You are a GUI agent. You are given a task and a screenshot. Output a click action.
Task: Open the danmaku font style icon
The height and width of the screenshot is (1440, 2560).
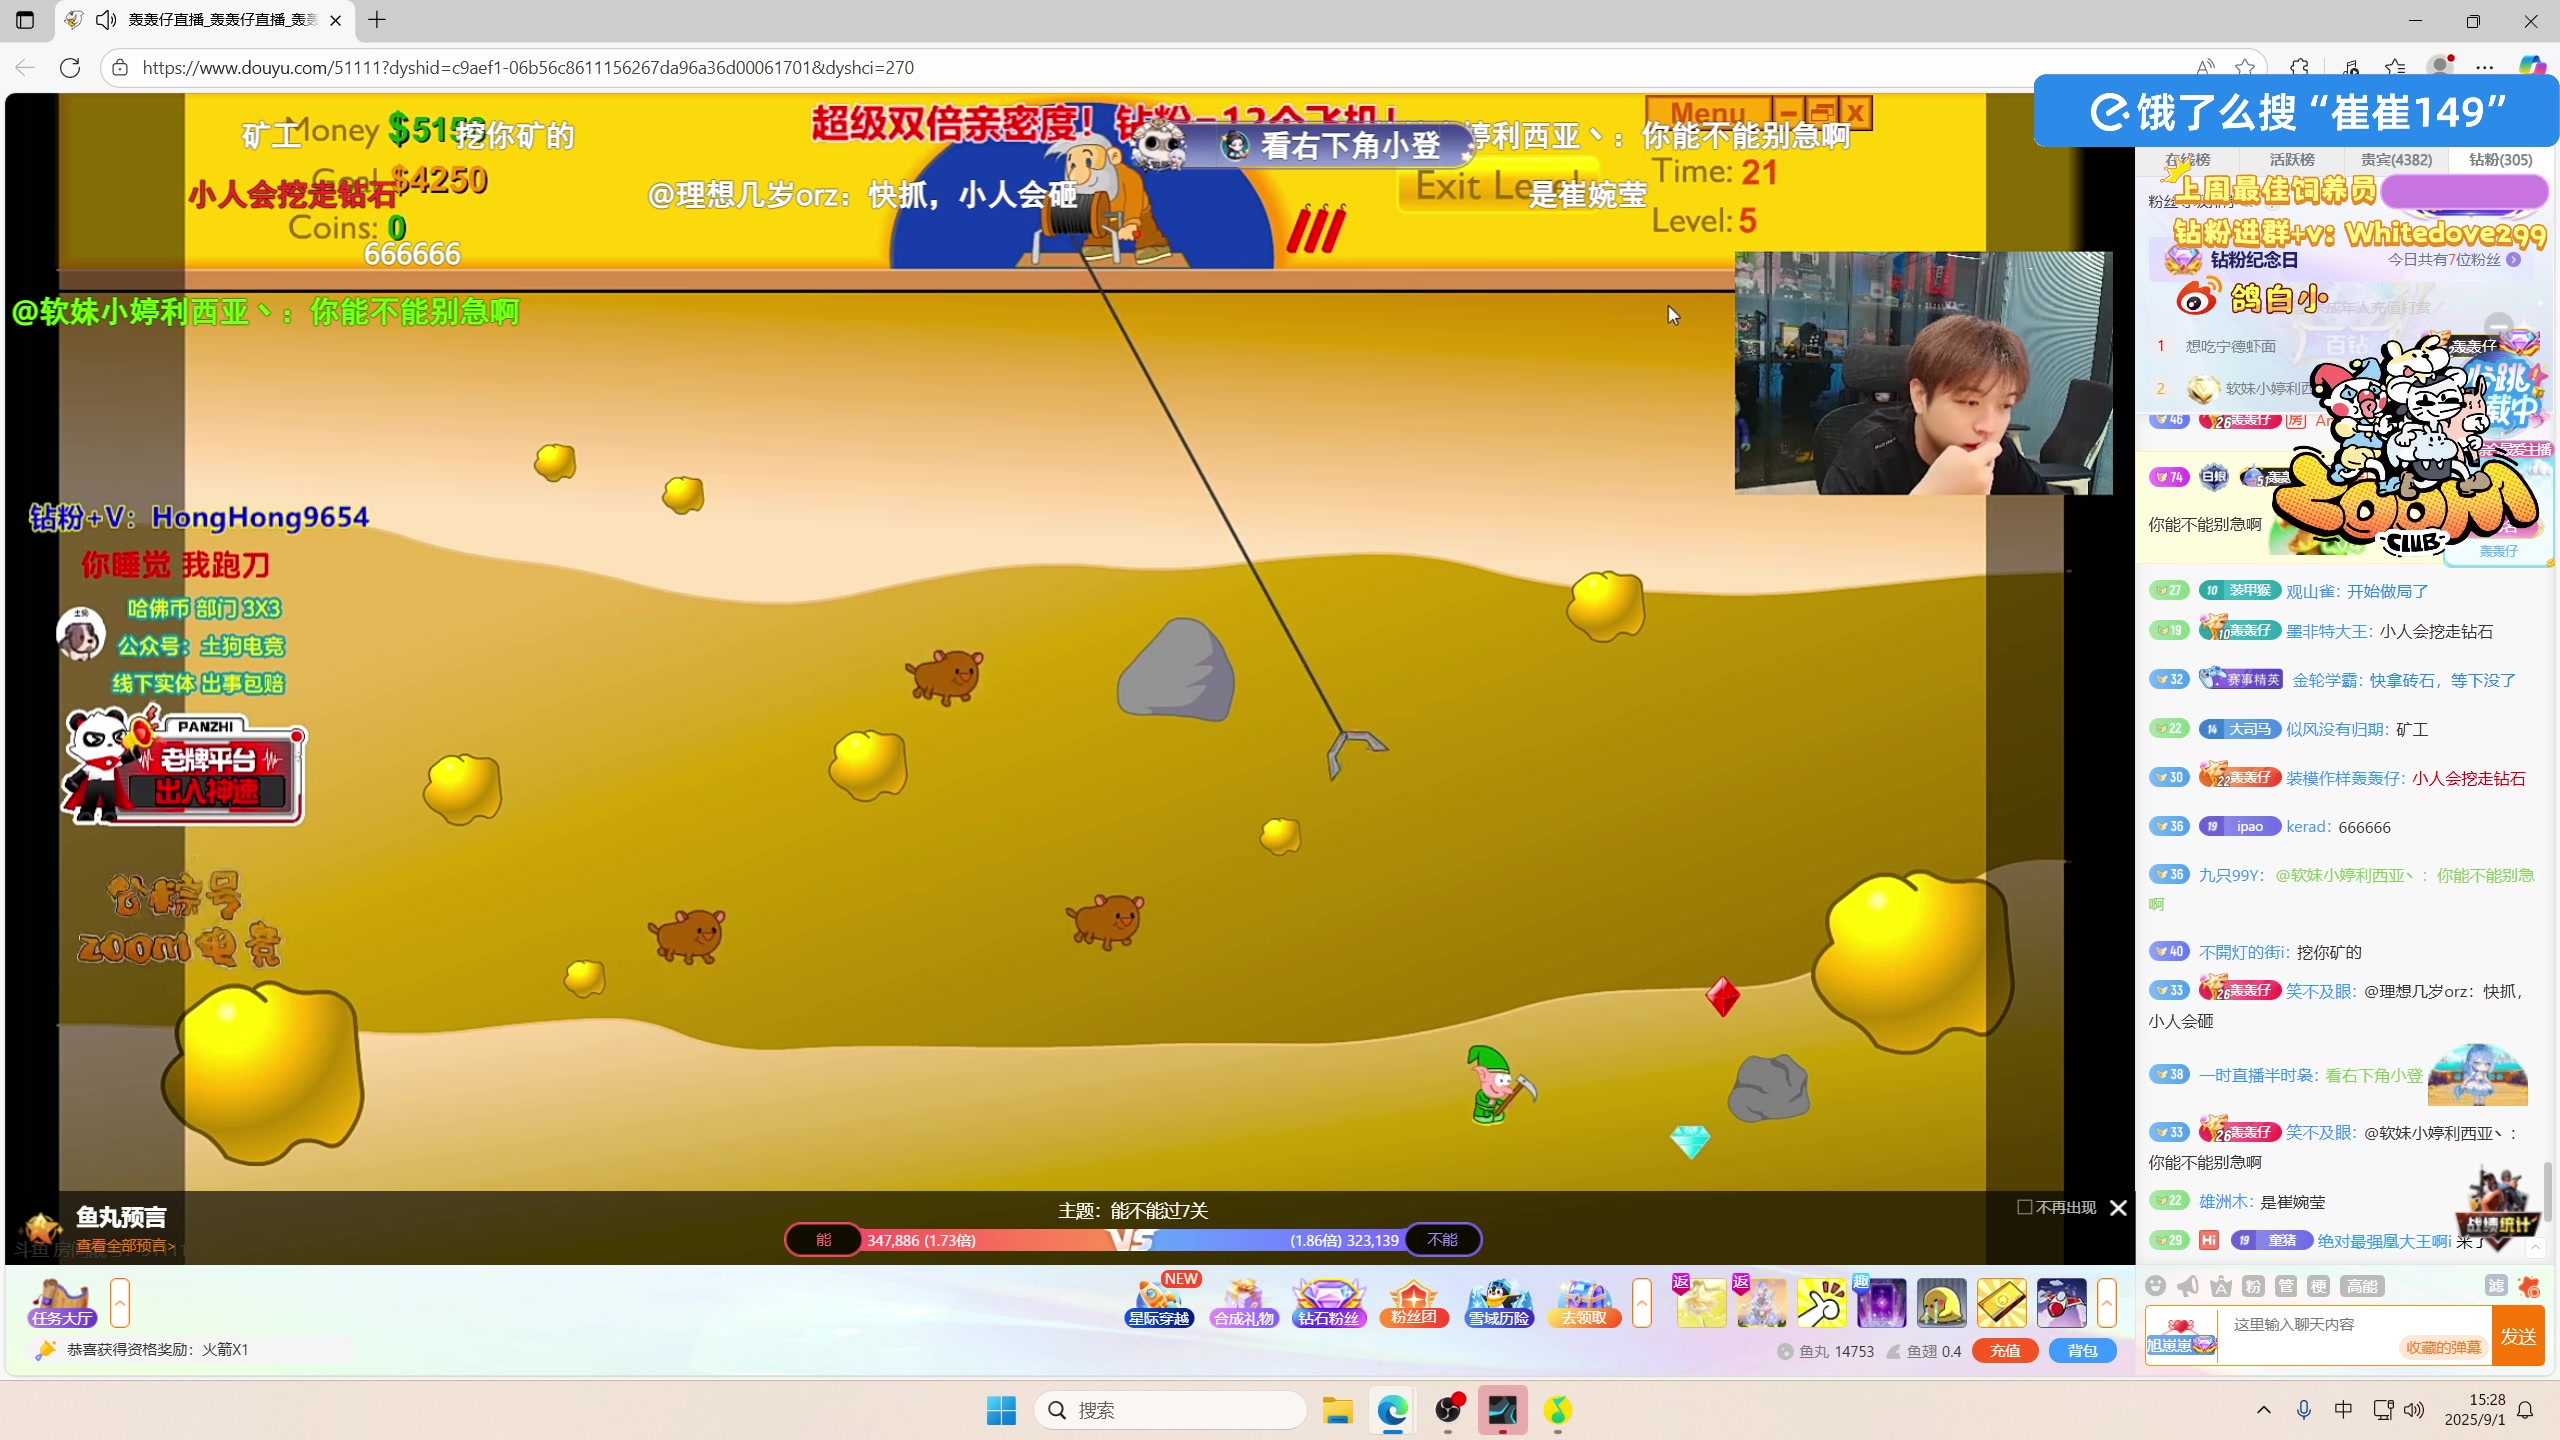pyautogui.click(x=2221, y=1286)
